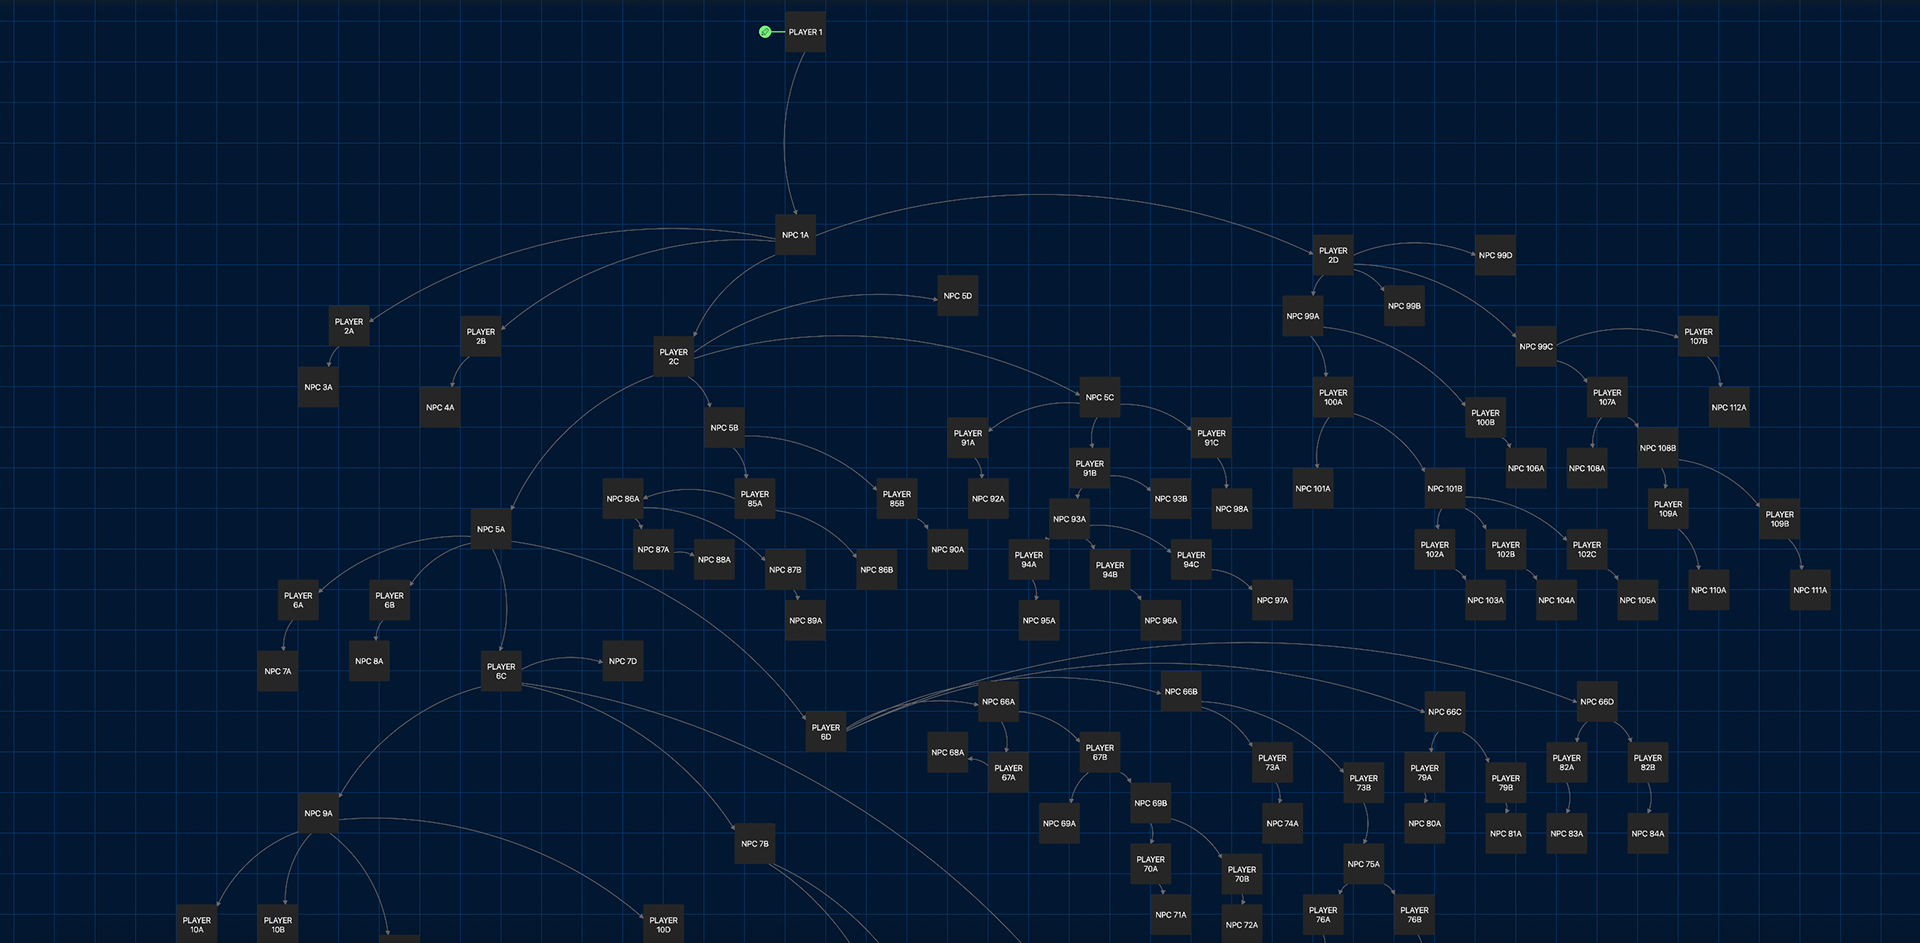
Task: Select the NPC 66D node
Action: click(x=1597, y=702)
